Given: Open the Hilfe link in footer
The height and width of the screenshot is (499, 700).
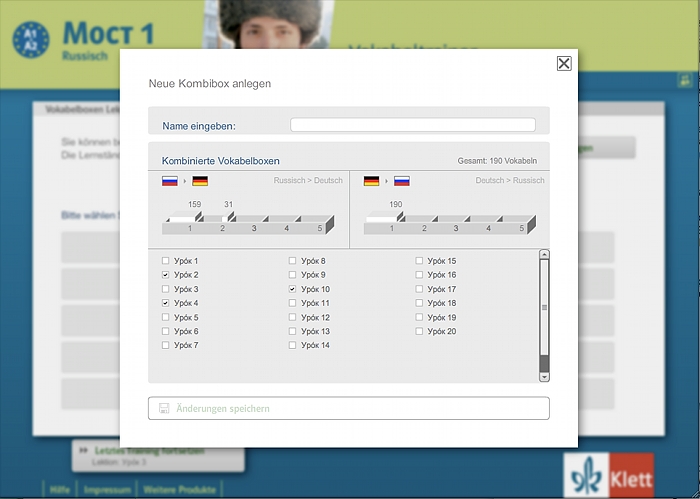Looking at the screenshot, I should point(59,490).
